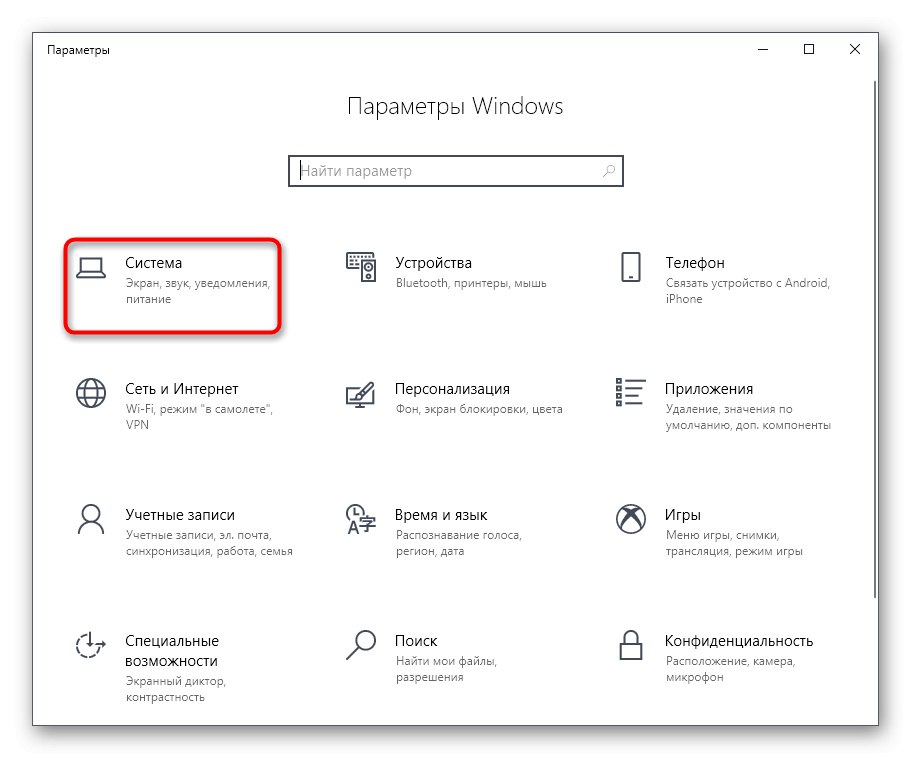Maximize the Параметры window
This screenshot has width=911, height=758.
click(809, 49)
